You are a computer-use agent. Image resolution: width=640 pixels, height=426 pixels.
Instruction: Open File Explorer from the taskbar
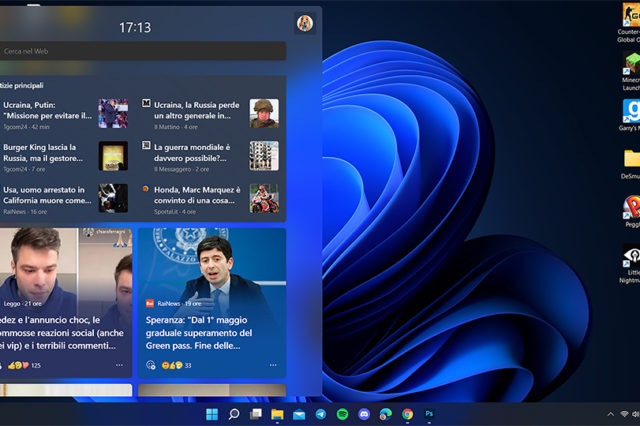pyautogui.click(x=277, y=414)
